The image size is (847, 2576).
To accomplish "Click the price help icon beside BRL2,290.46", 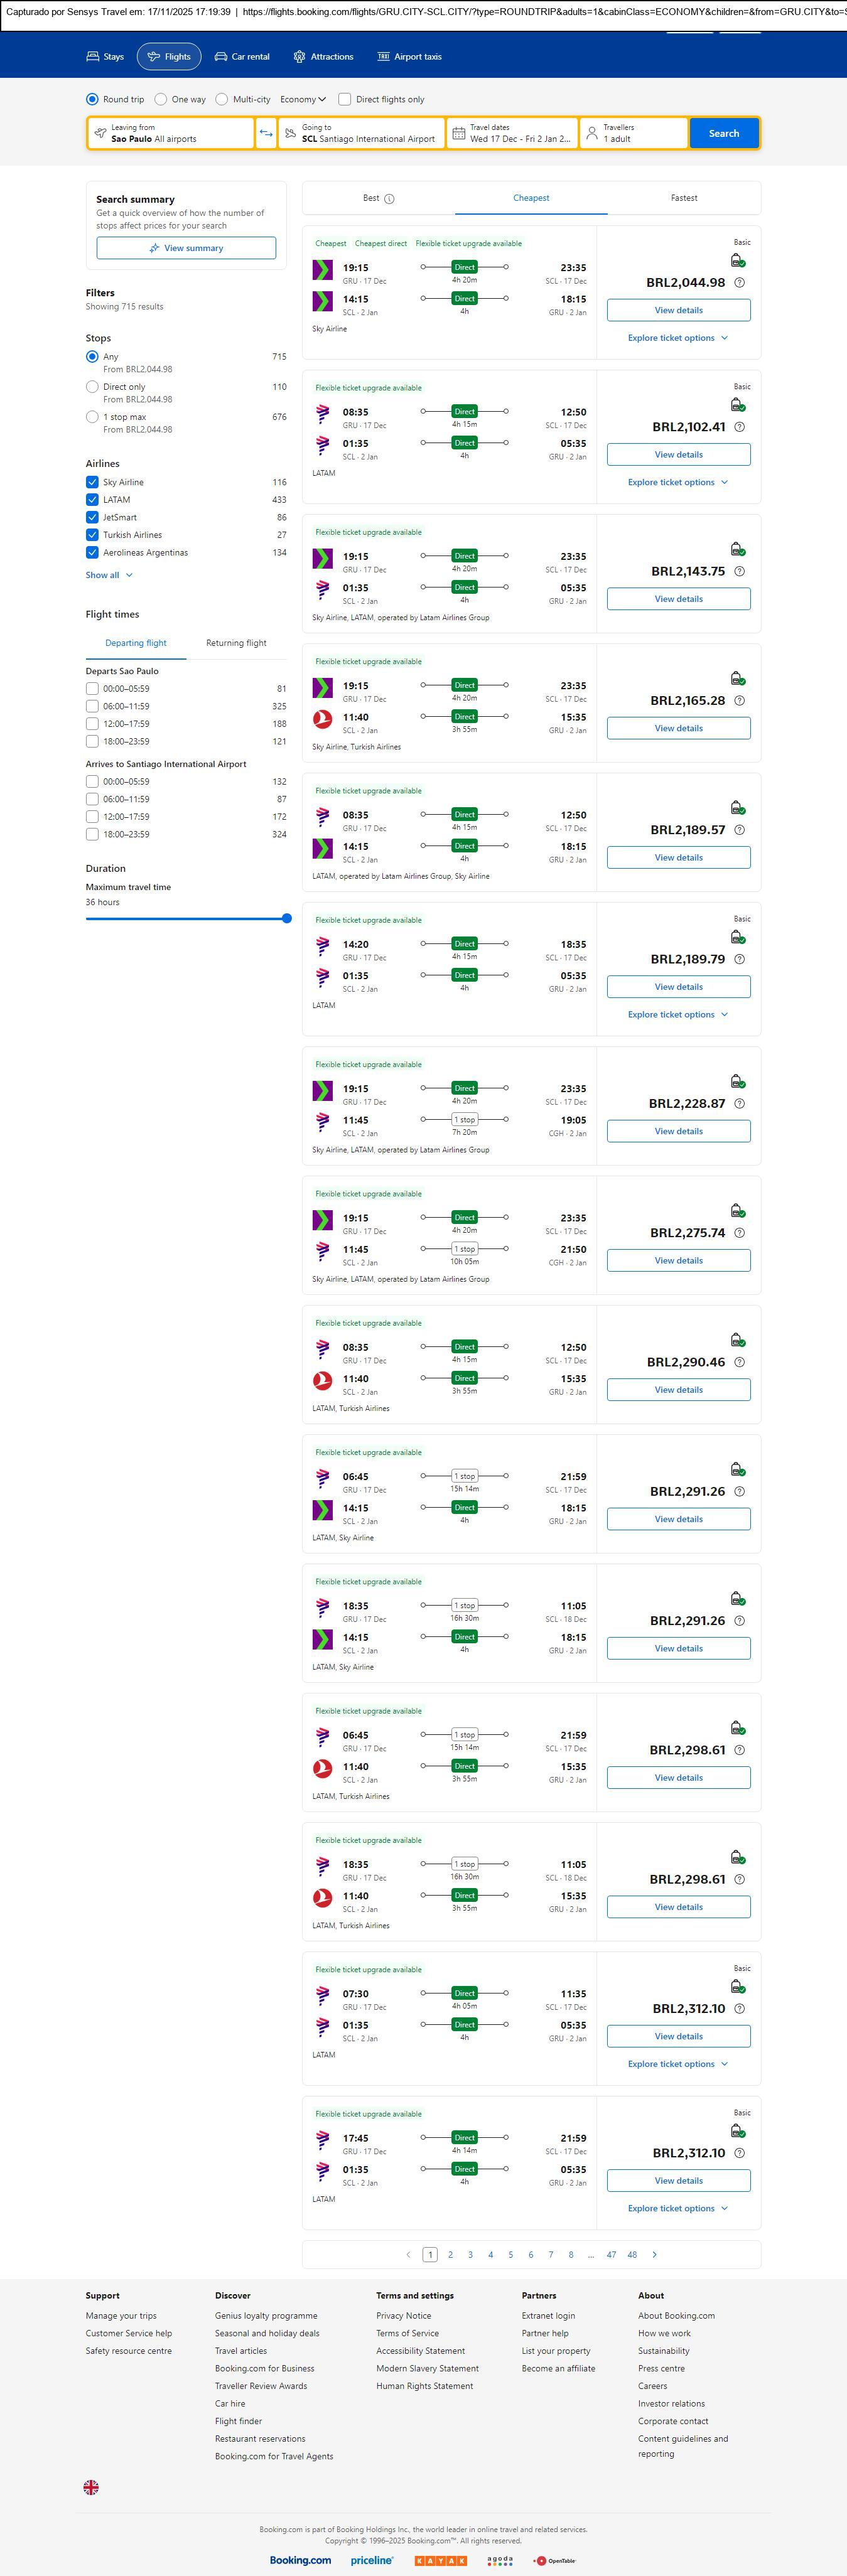I will coord(739,1362).
